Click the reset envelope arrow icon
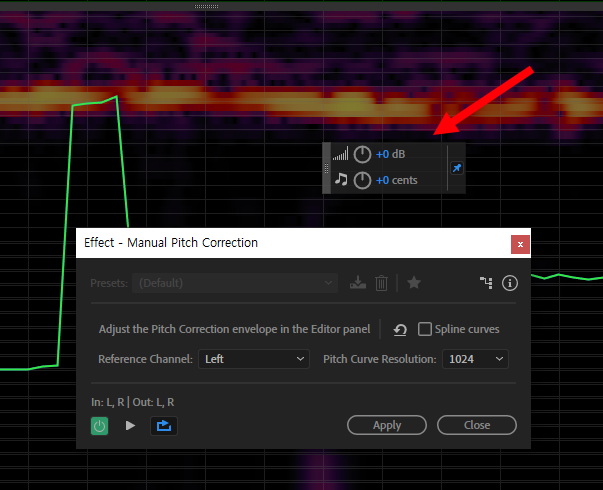Viewport: 603px width, 490px height. [x=400, y=330]
